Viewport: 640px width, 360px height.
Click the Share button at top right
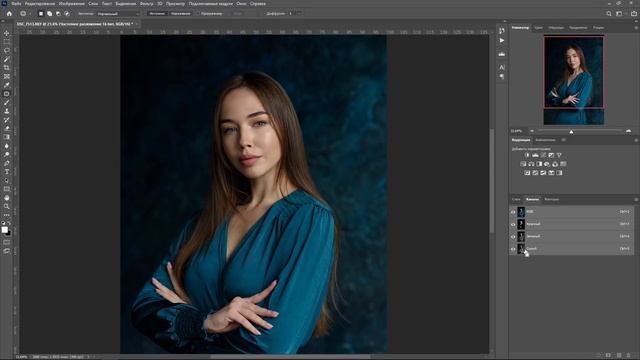[634, 13]
